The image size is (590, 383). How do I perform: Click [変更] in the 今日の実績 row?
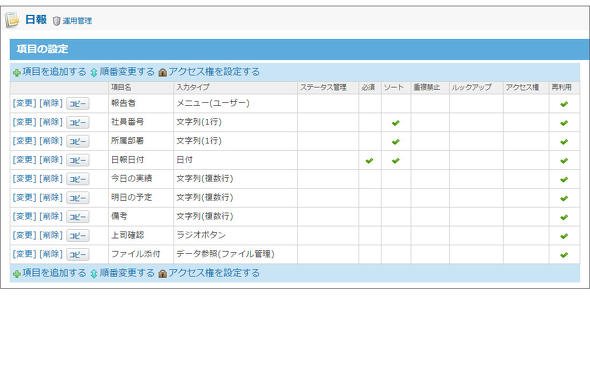click(24, 178)
